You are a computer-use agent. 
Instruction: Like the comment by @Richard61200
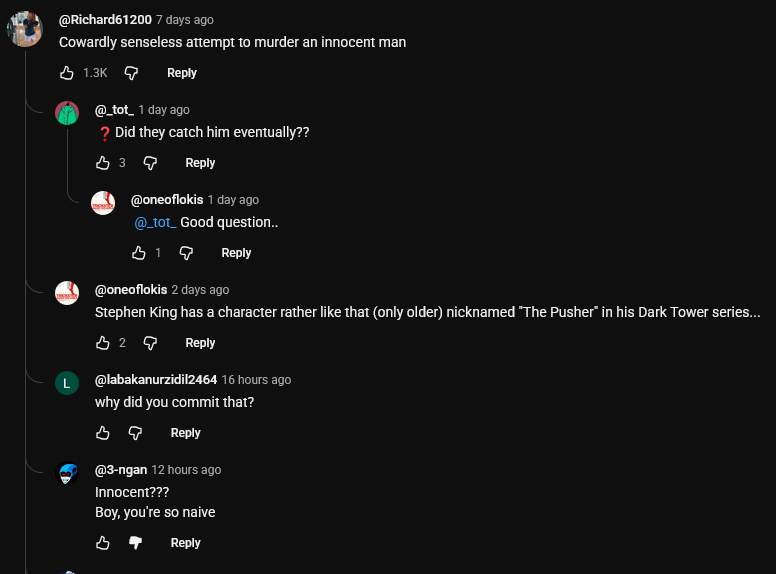(x=67, y=73)
